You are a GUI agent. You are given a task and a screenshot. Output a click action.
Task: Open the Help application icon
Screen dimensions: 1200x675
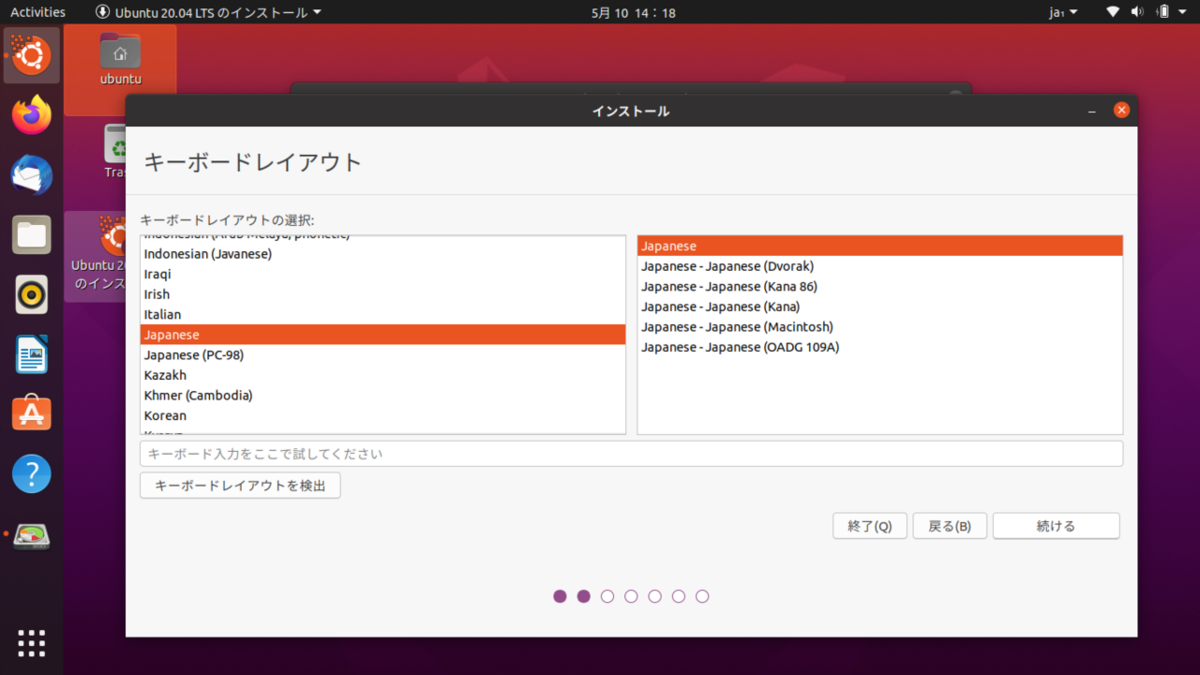[x=31, y=473]
